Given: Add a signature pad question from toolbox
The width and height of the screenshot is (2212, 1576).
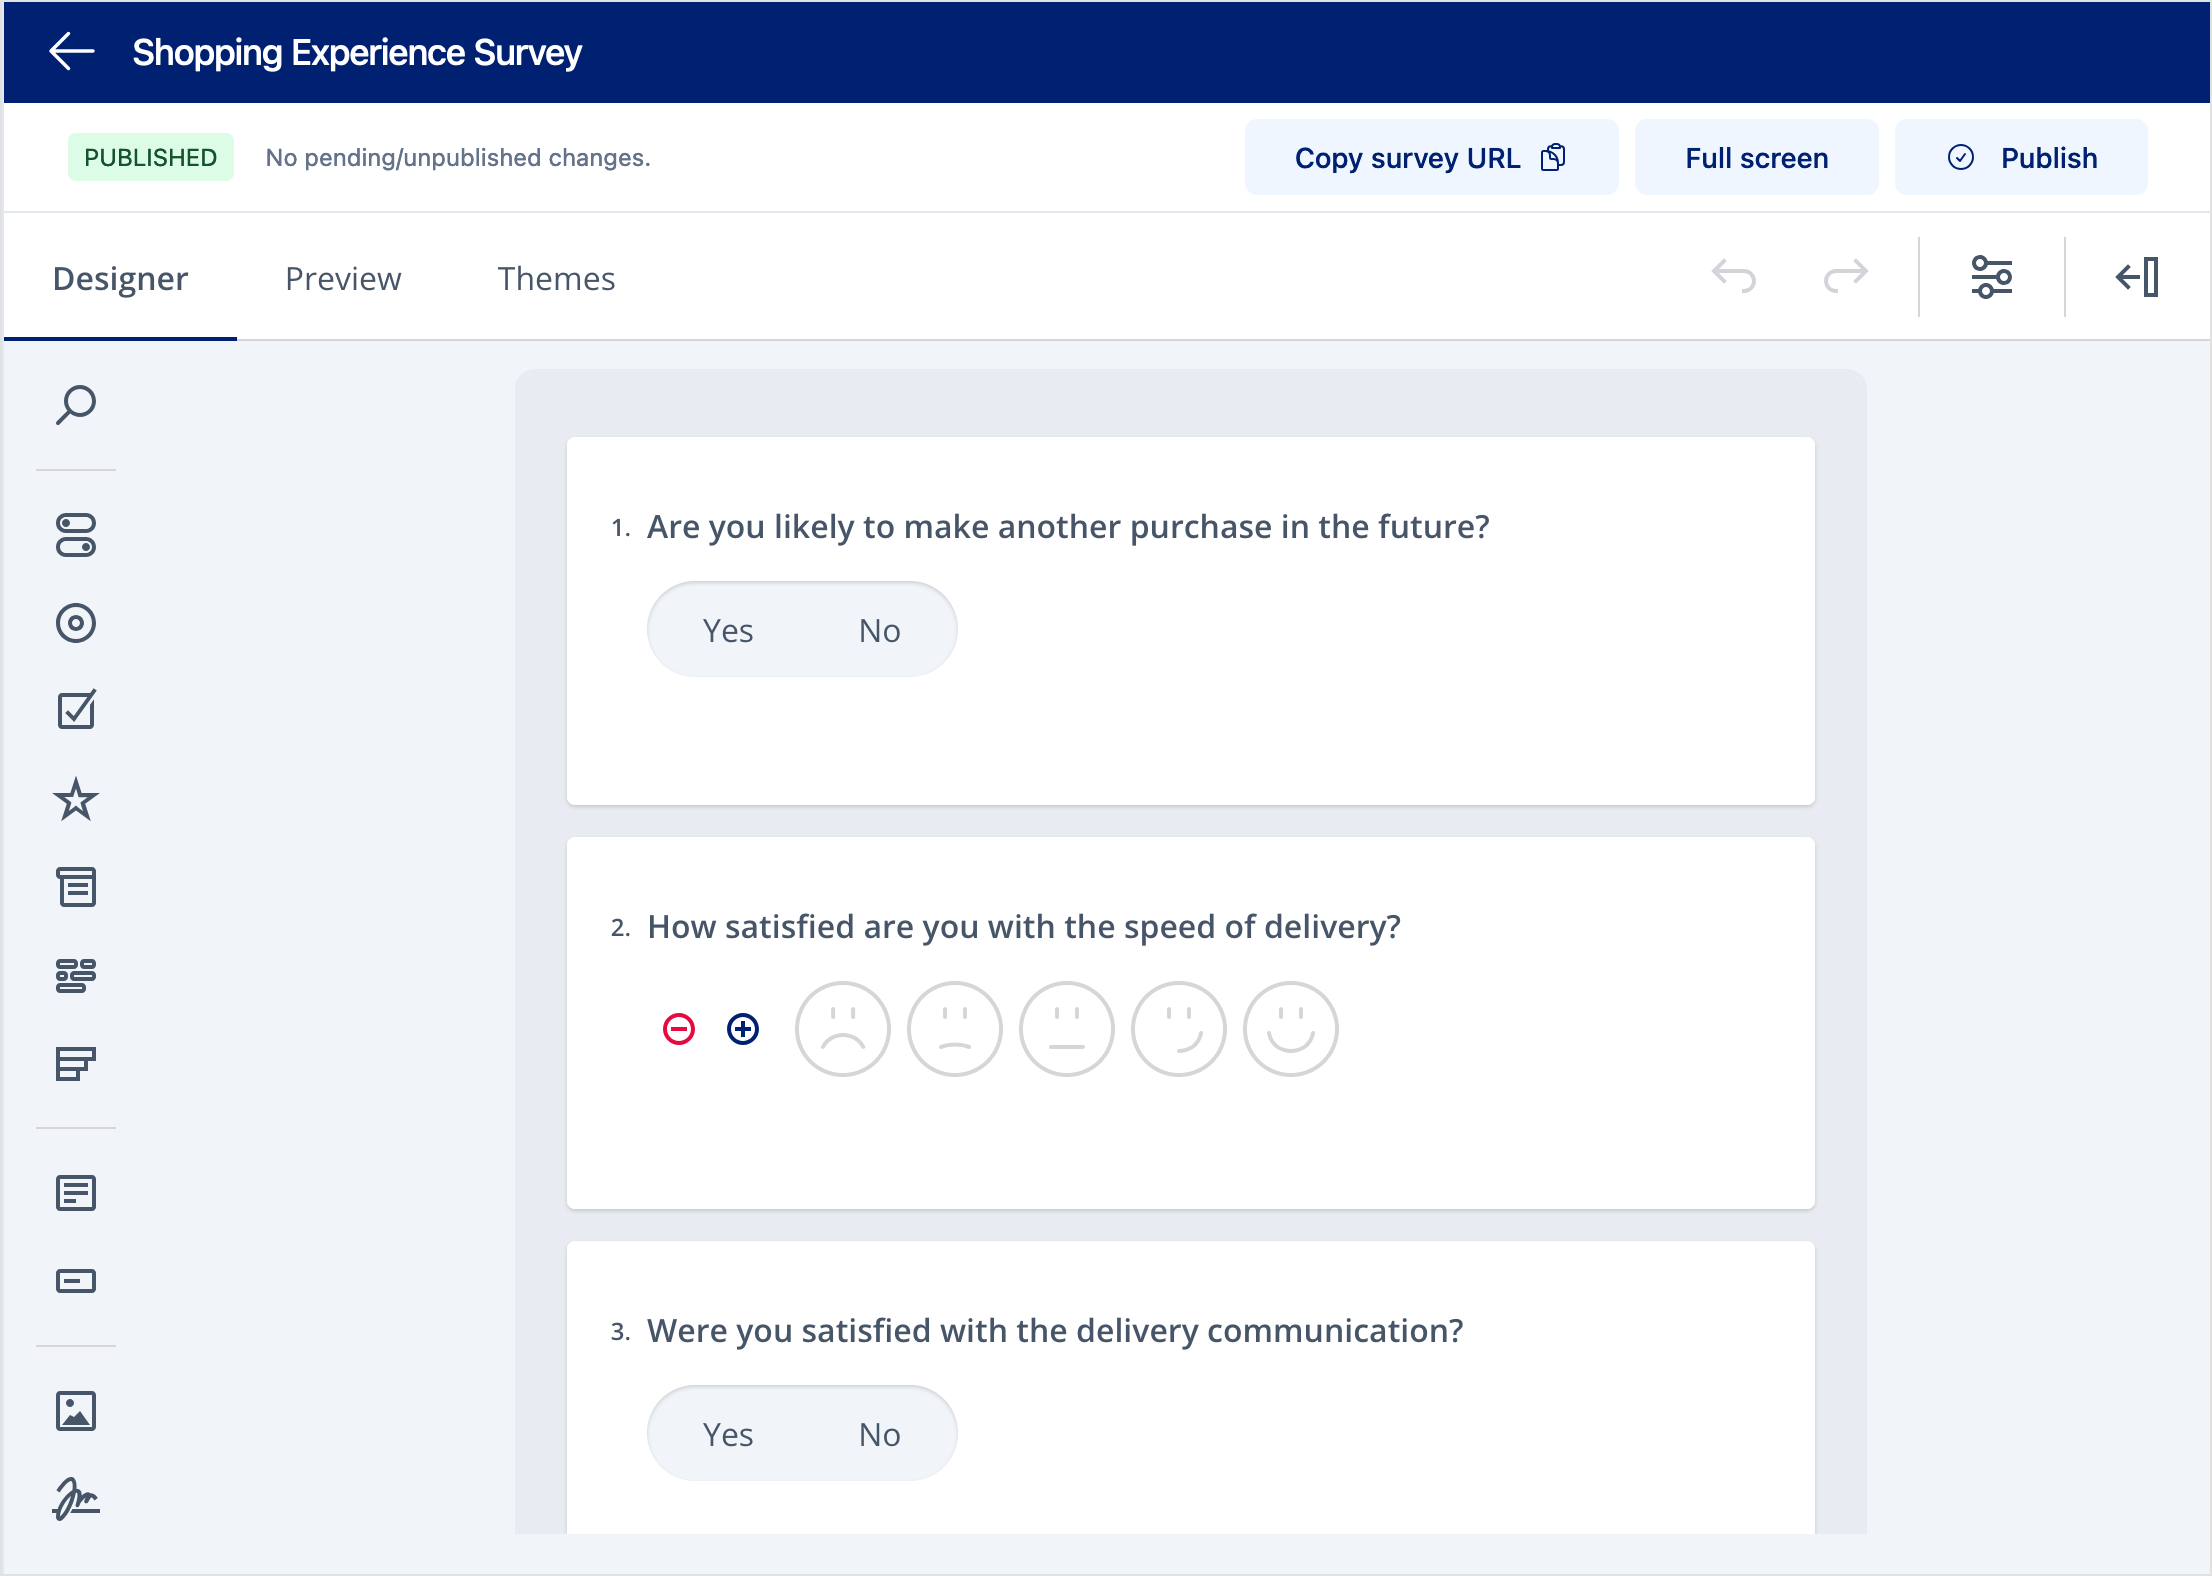Looking at the screenshot, I should pyautogui.click(x=76, y=1499).
